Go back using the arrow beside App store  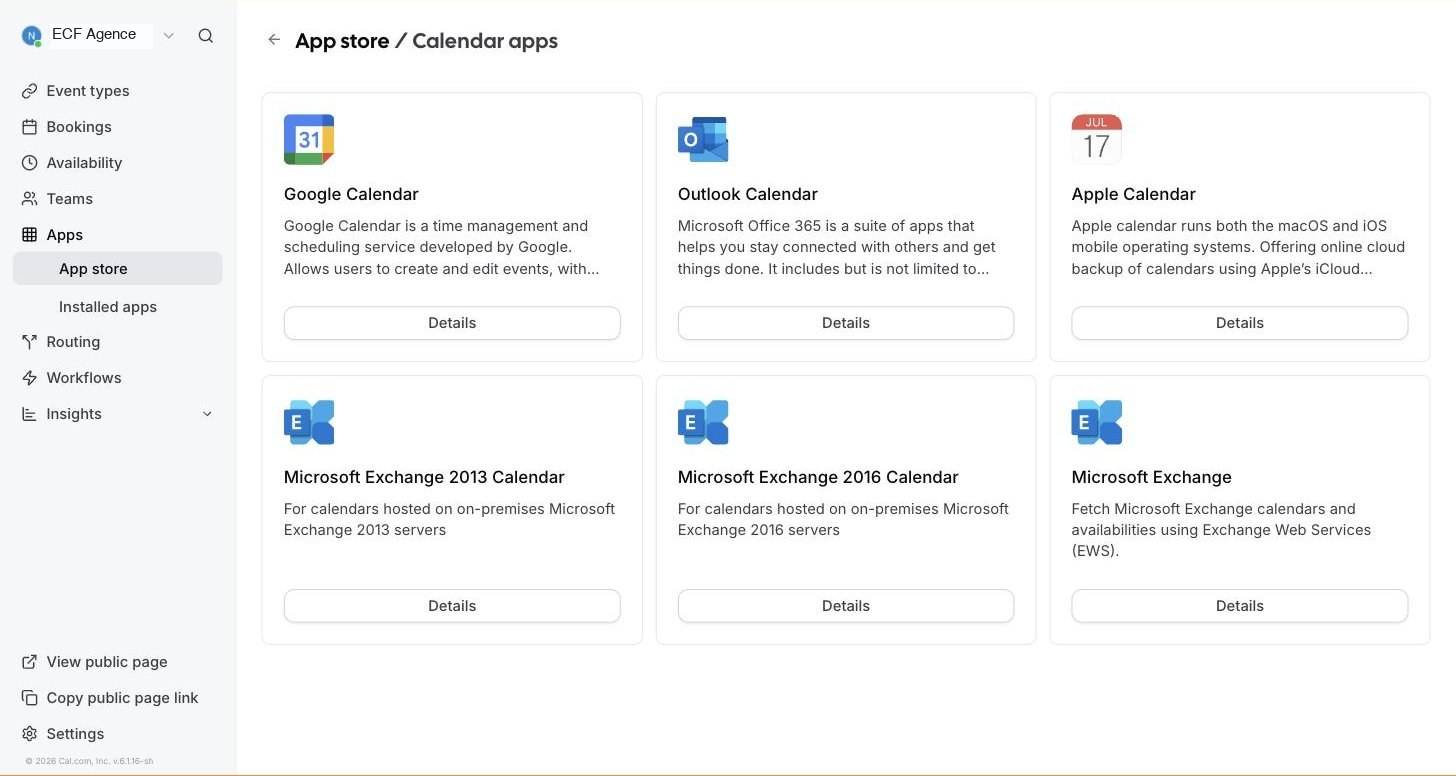pyautogui.click(x=274, y=40)
